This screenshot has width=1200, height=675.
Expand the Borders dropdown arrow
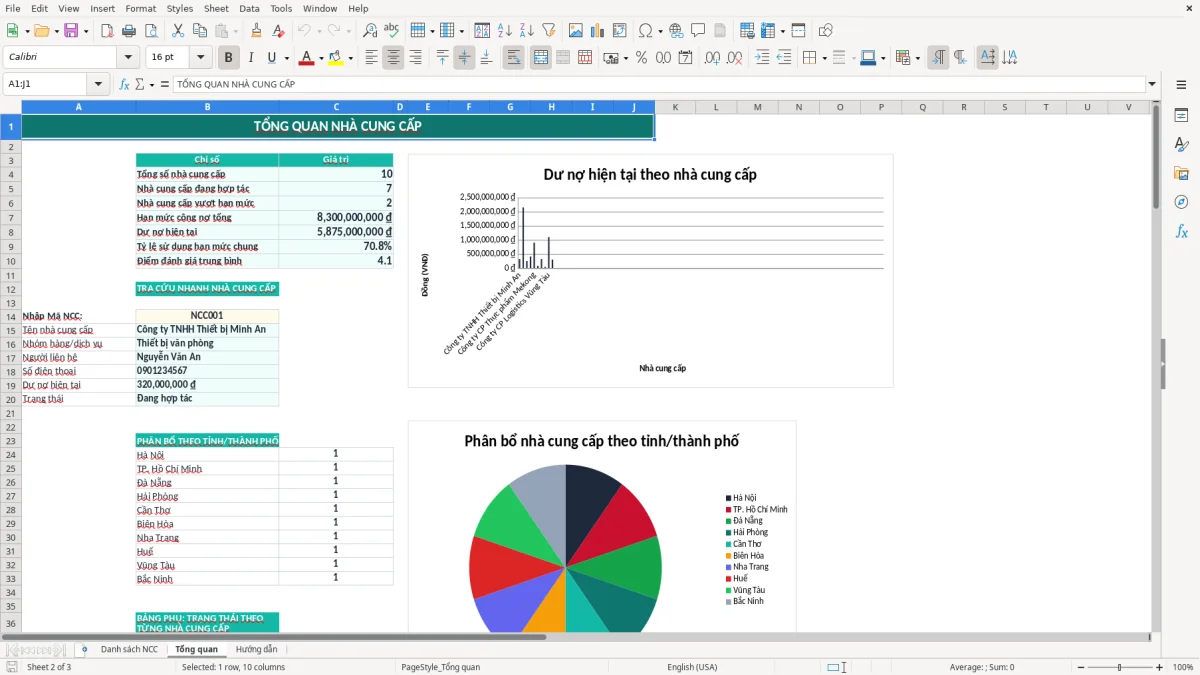(x=824, y=58)
